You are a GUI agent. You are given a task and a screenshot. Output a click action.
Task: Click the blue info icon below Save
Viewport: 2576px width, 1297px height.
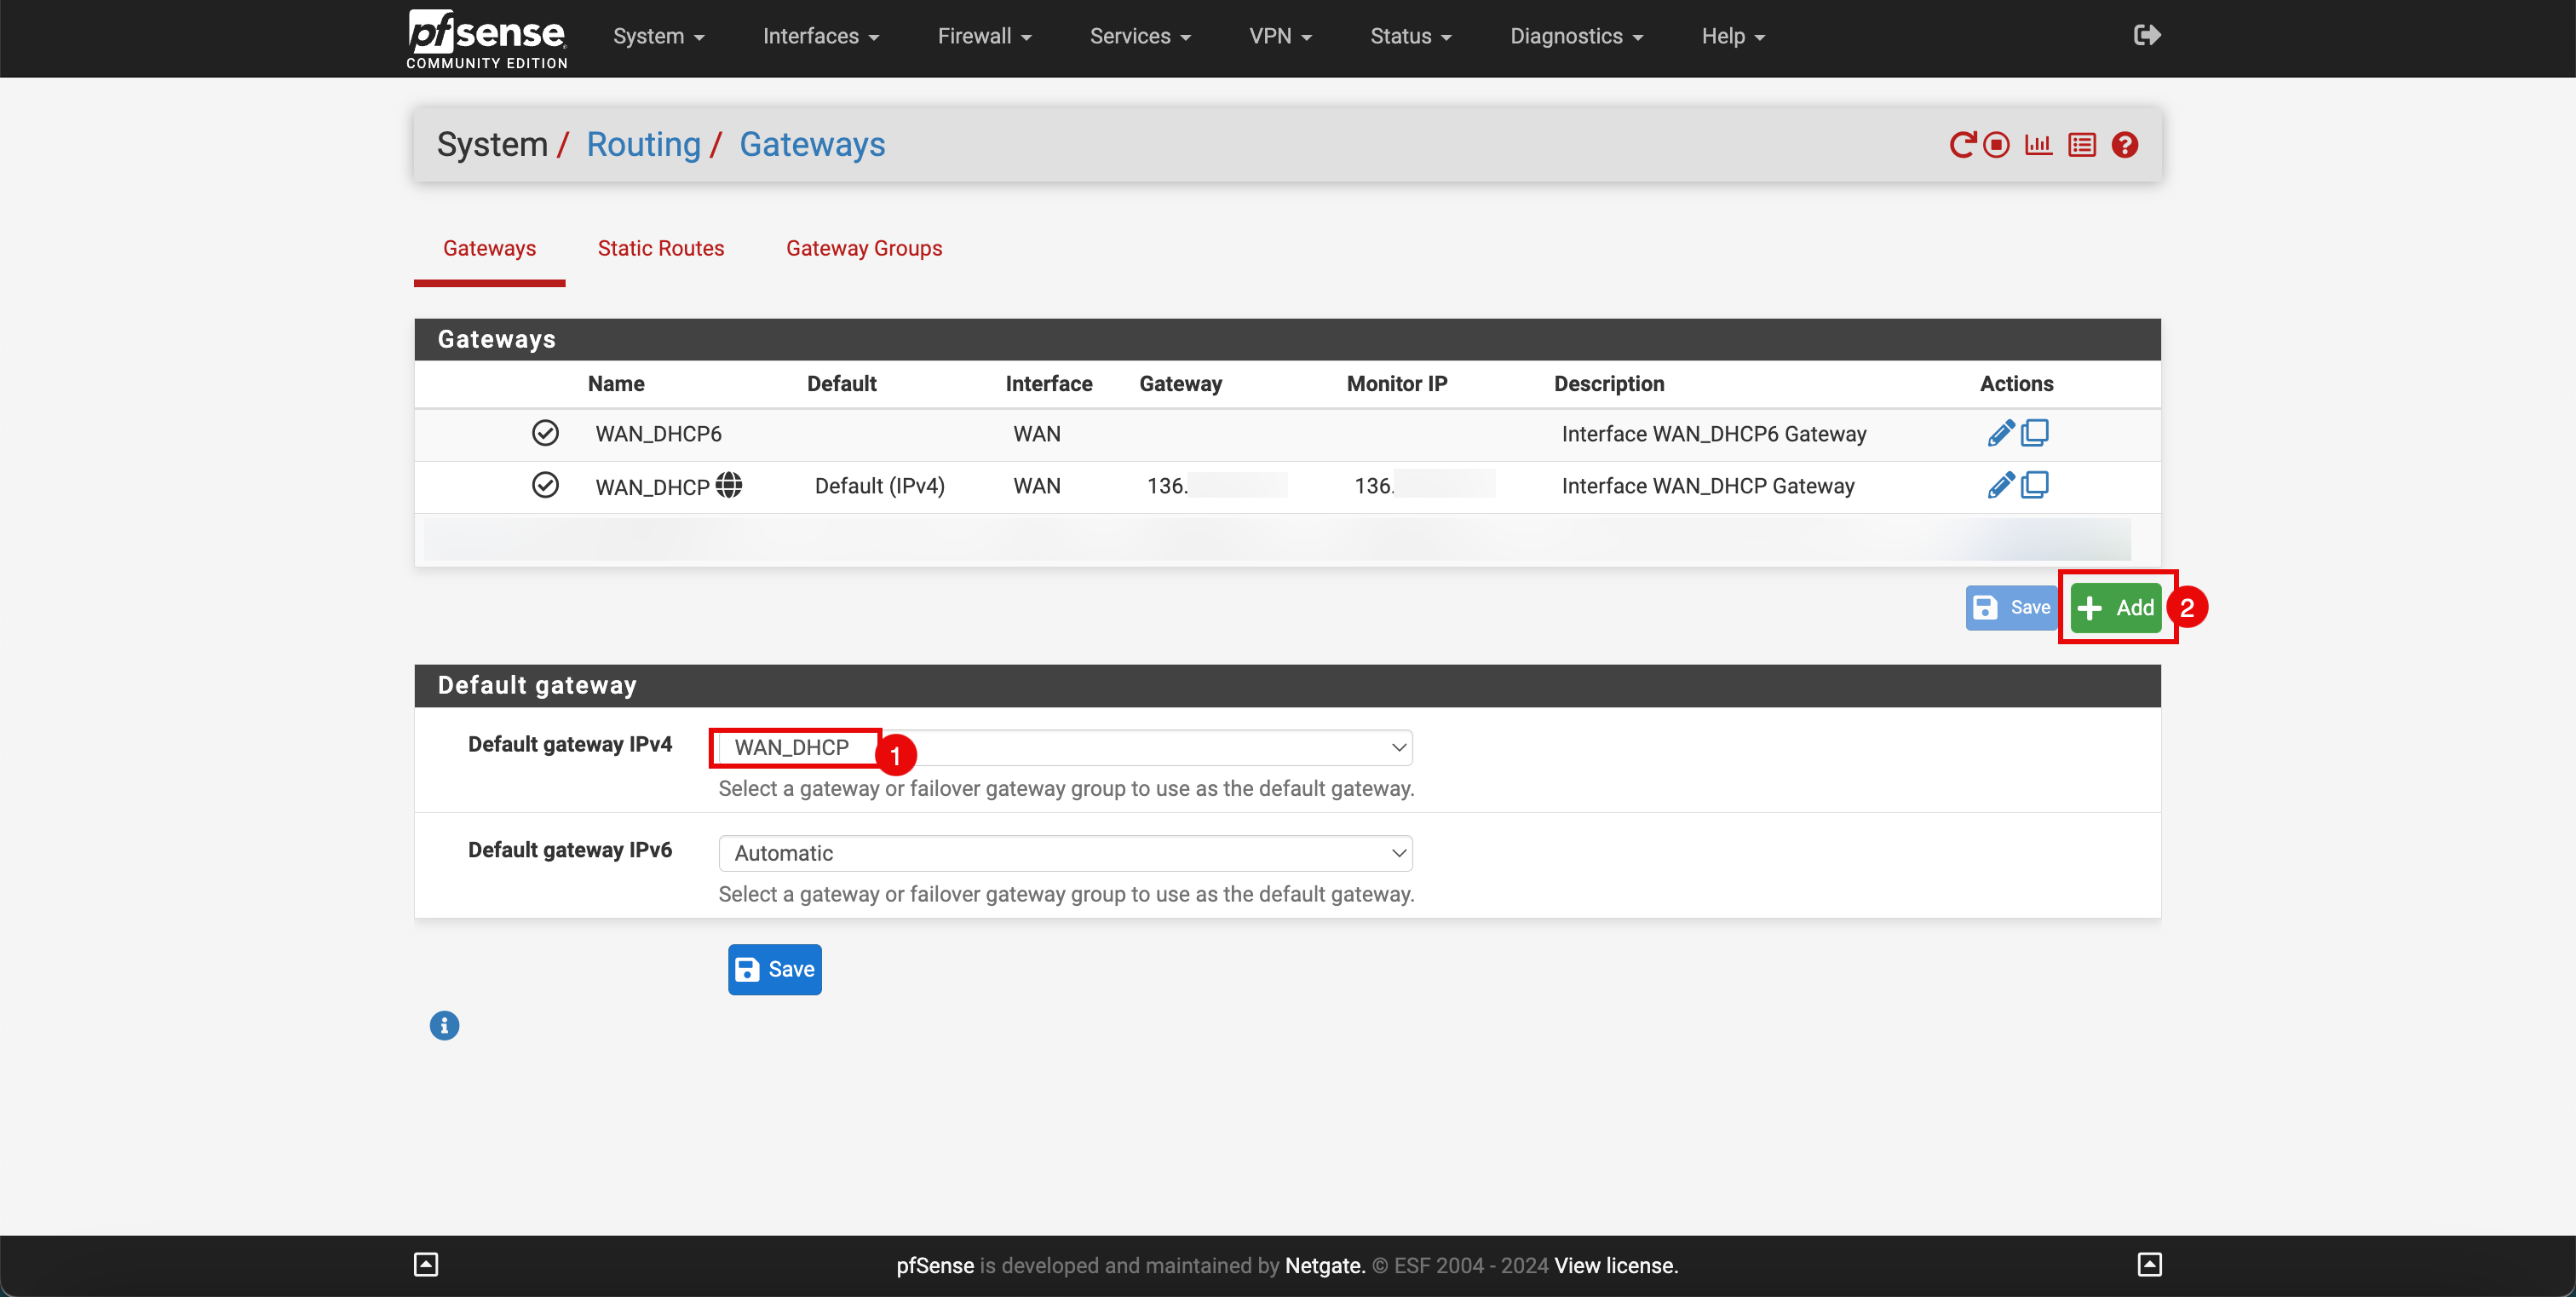click(x=444, y=1025)
